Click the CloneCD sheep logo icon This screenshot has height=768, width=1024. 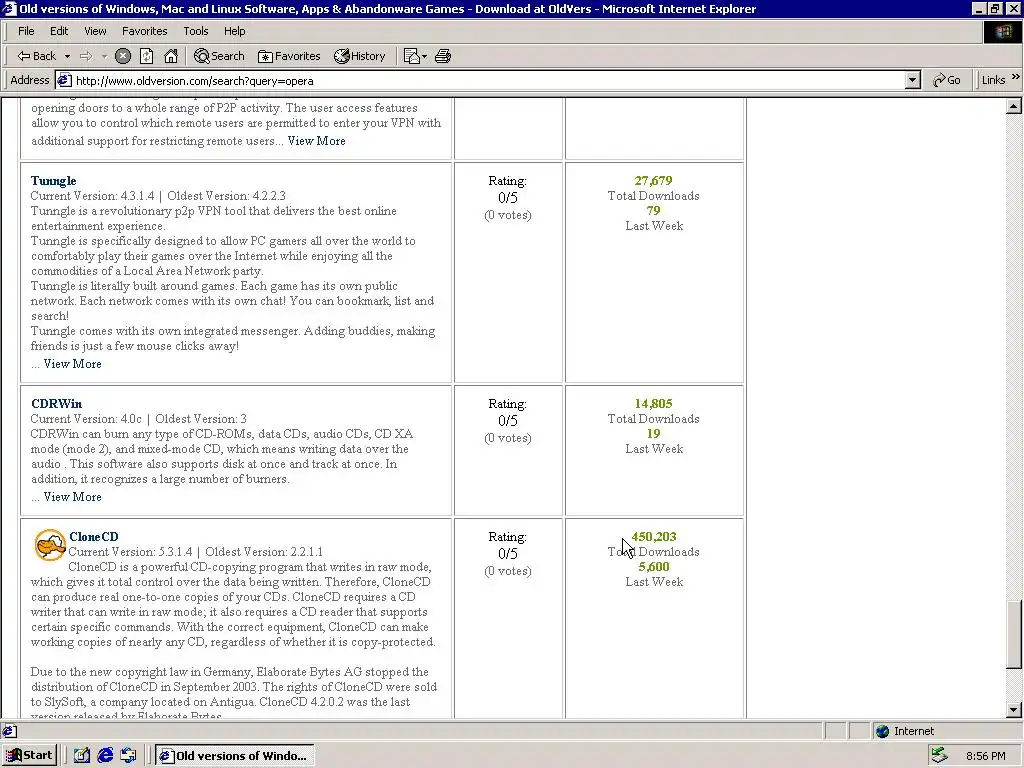point(50,545)
